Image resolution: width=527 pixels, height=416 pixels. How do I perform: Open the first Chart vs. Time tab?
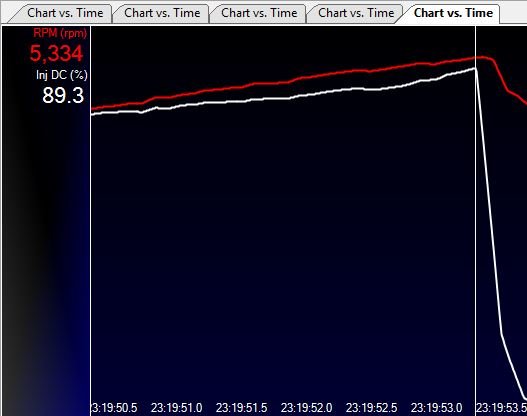click(65, 13)
